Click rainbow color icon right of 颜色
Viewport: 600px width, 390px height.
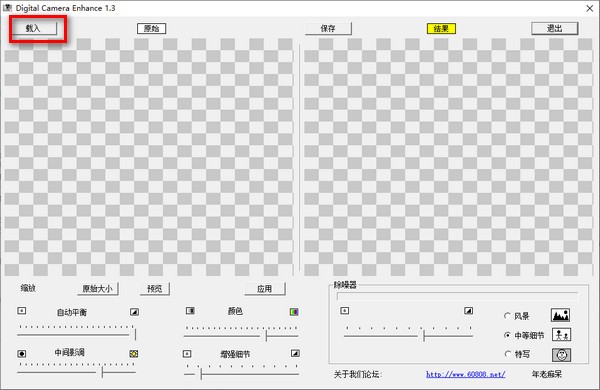294,312
